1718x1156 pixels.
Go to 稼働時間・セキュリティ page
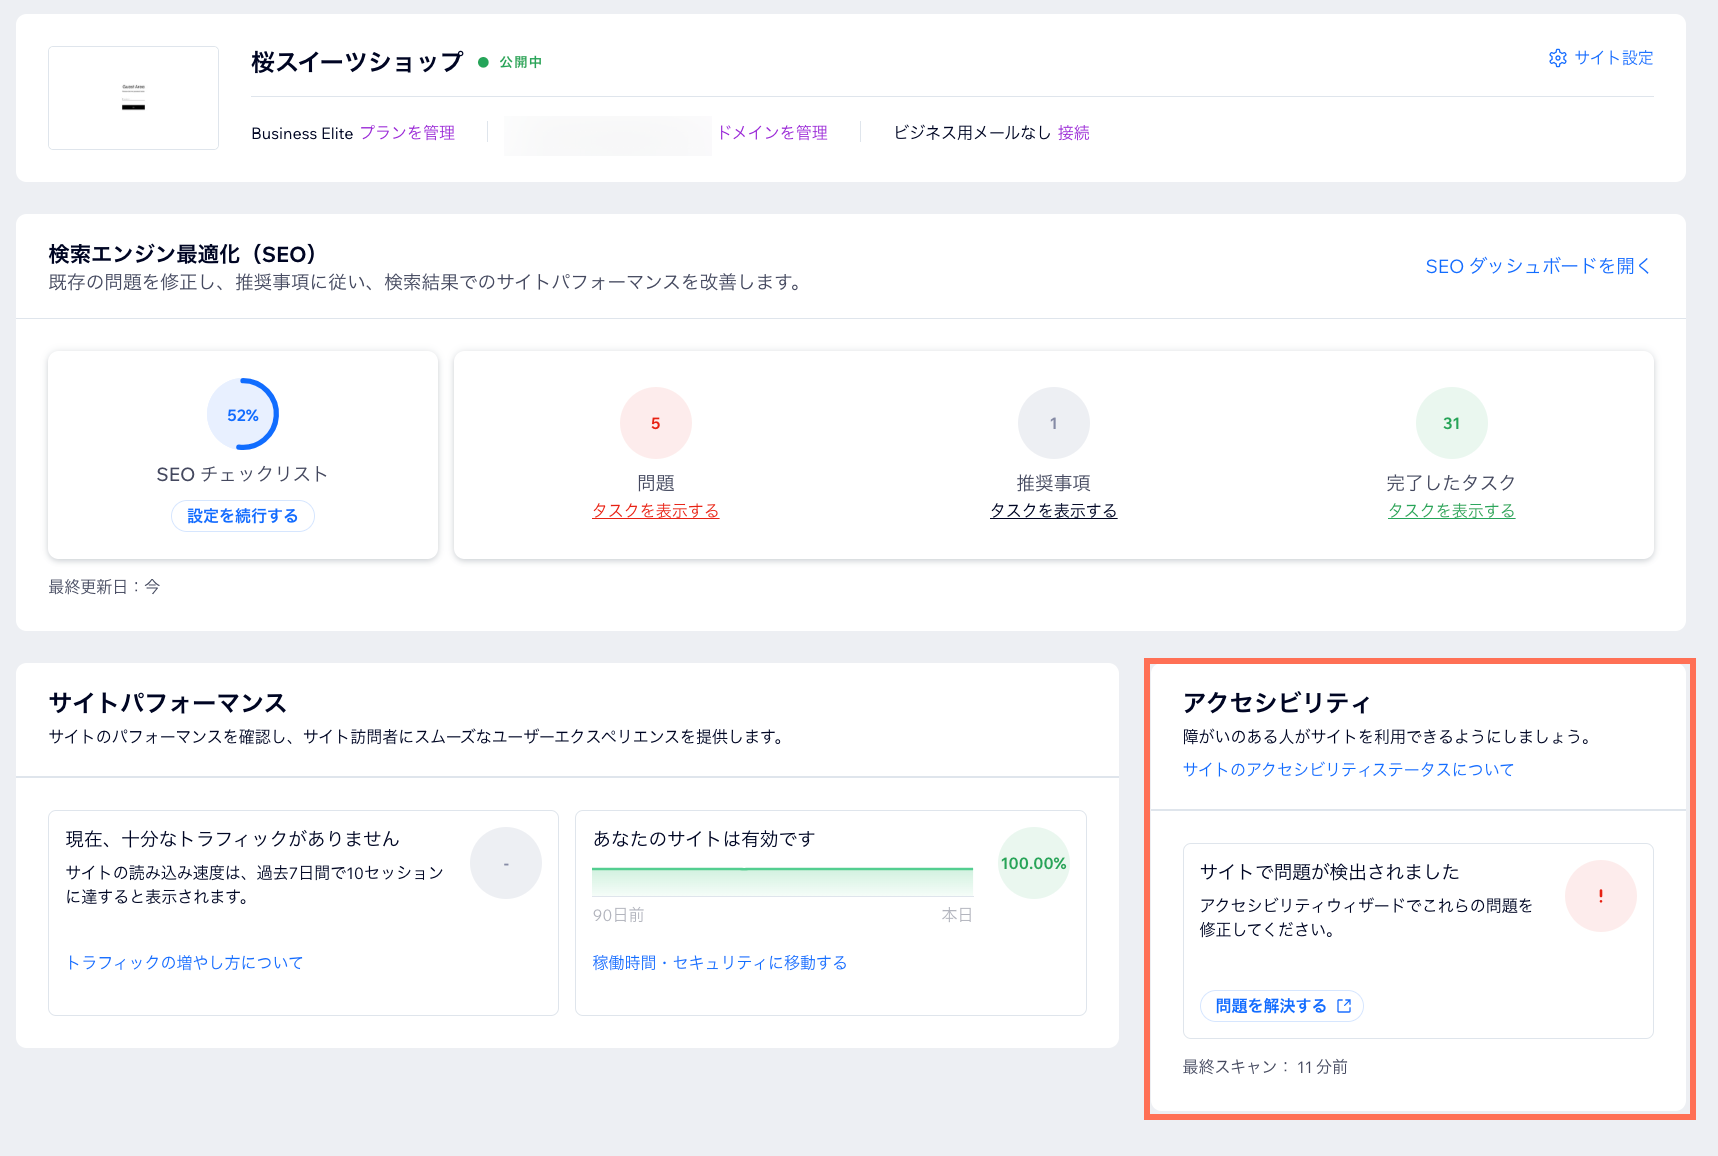[x=719, y=962]
